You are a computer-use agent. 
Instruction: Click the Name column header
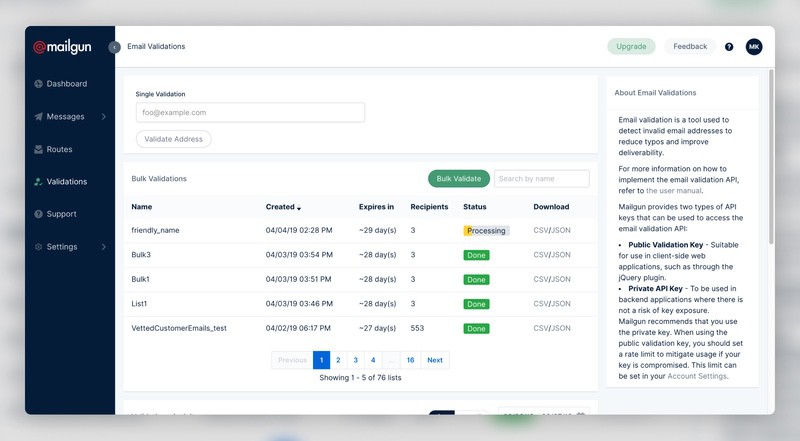(142, 207)
